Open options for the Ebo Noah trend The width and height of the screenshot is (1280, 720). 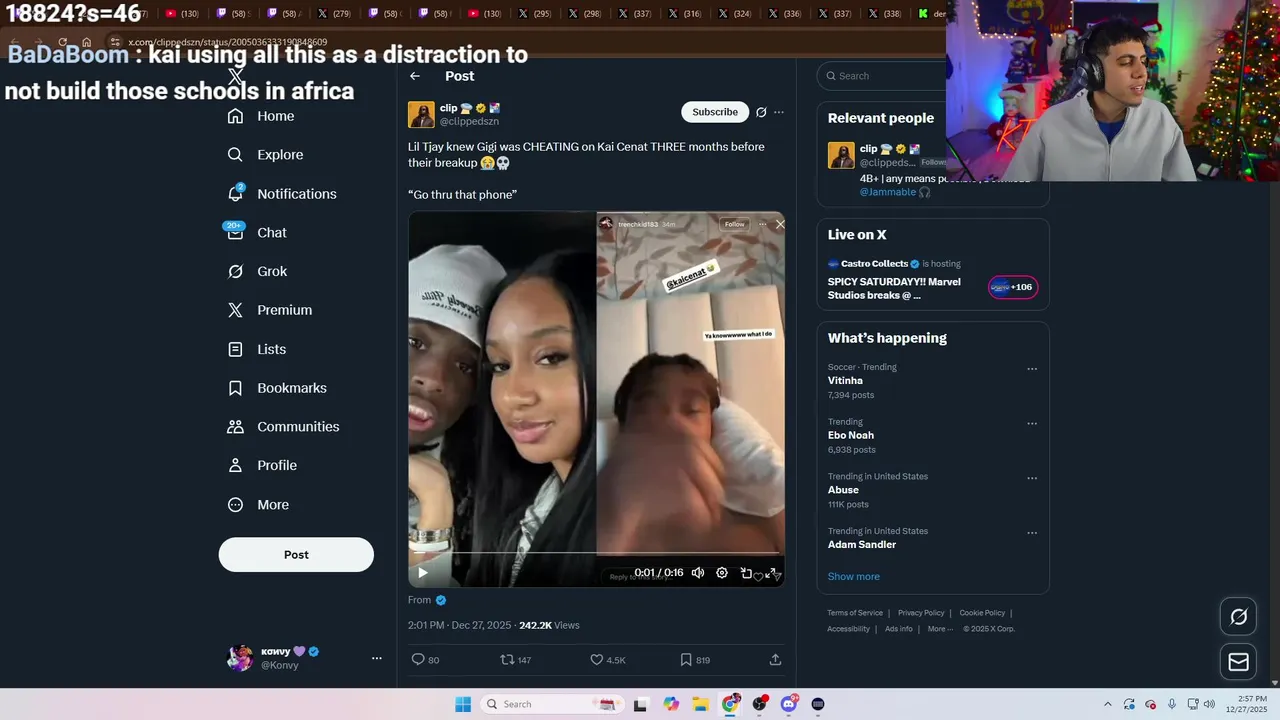(x=1032, y=424)
